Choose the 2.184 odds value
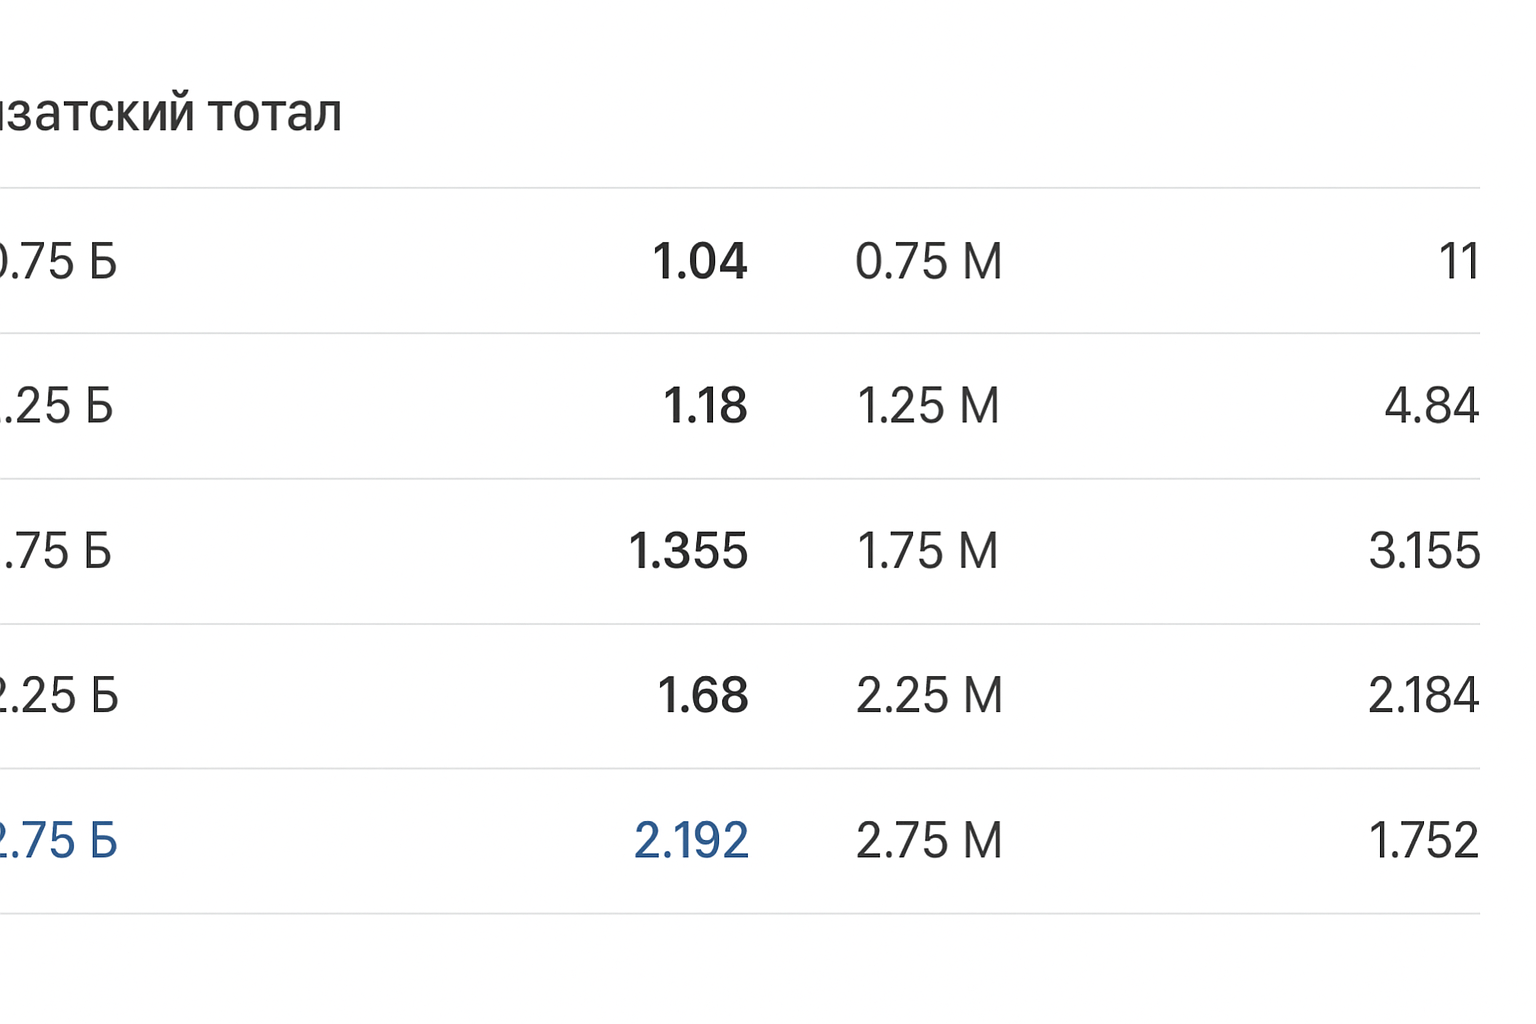 1423,696
